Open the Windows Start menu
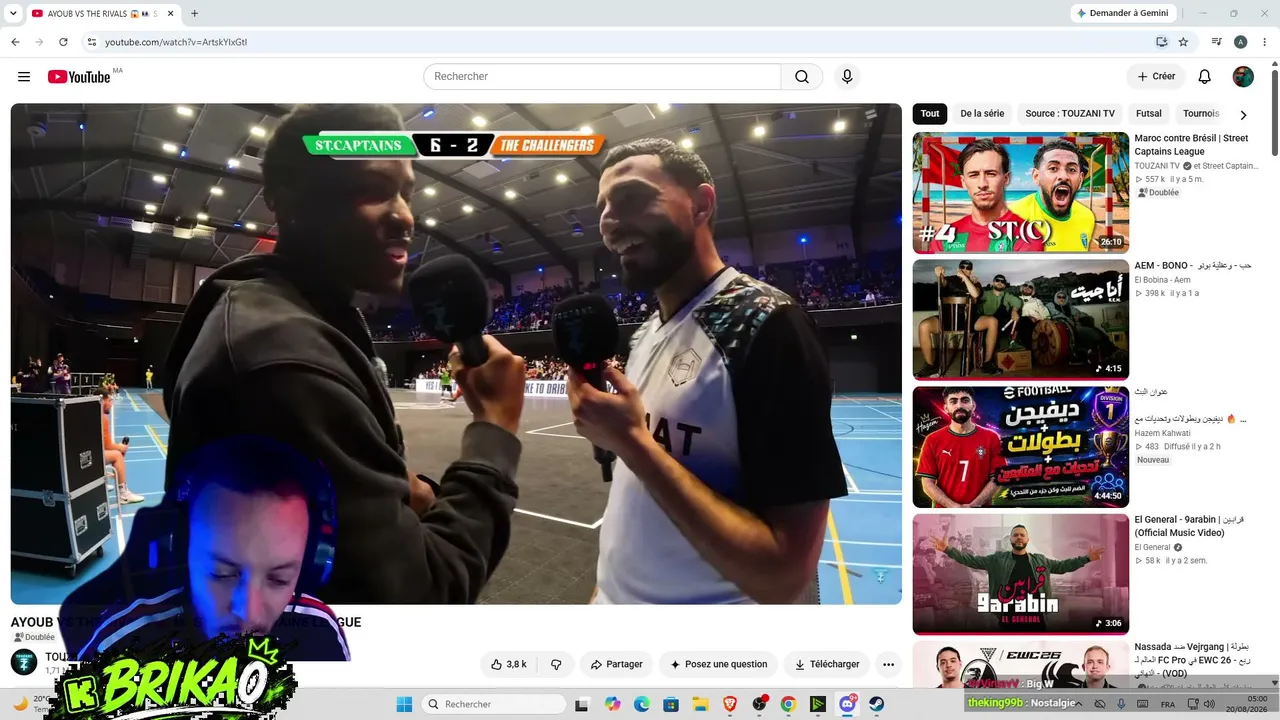 [x=404, y=704]
